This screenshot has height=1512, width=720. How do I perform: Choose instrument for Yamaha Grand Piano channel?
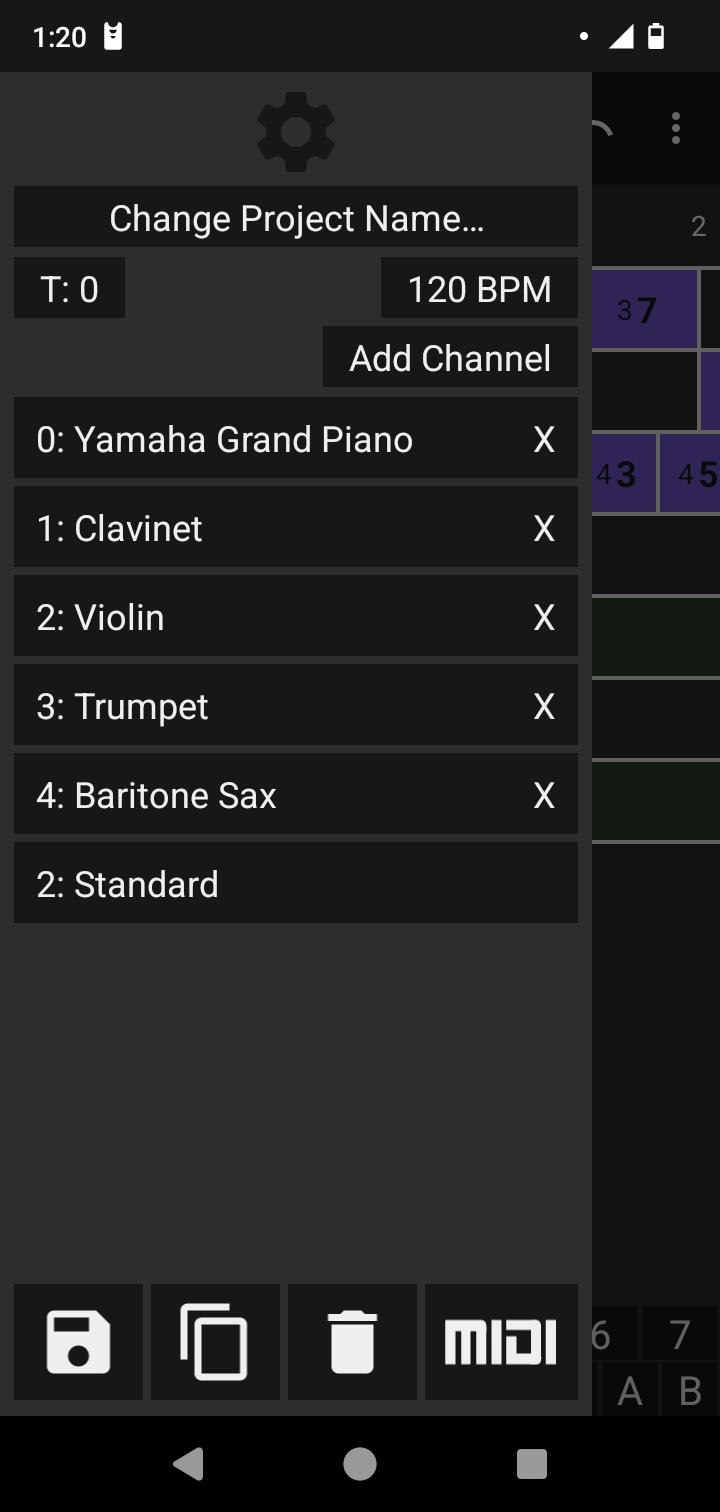tap(260, 439)
